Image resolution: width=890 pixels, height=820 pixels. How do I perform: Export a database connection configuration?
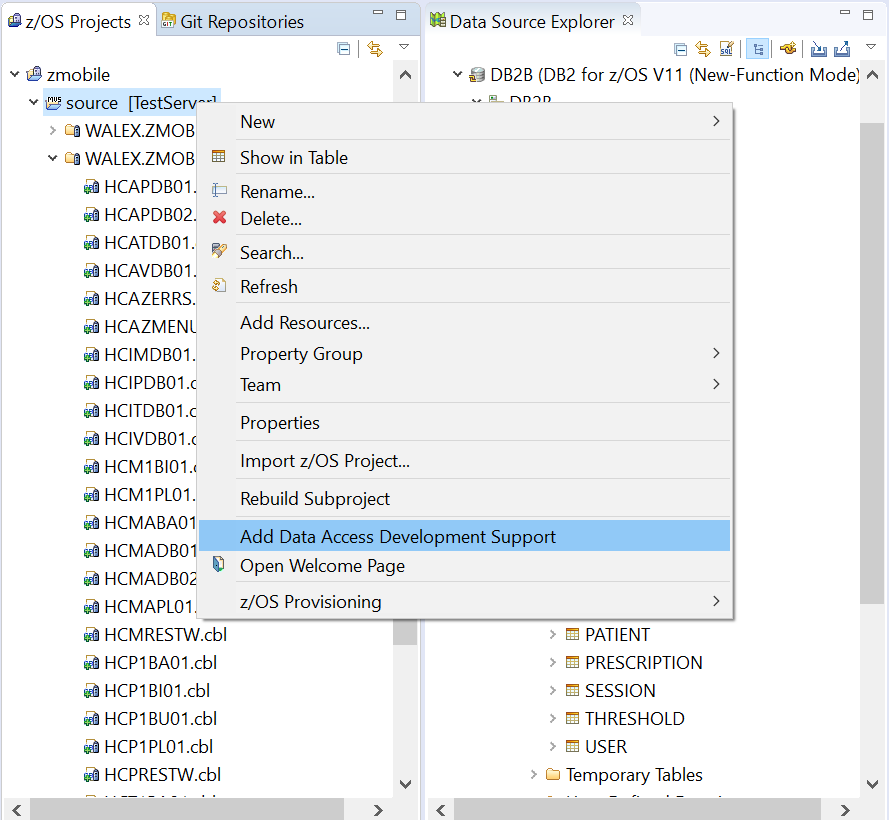(x=843, y=48)
